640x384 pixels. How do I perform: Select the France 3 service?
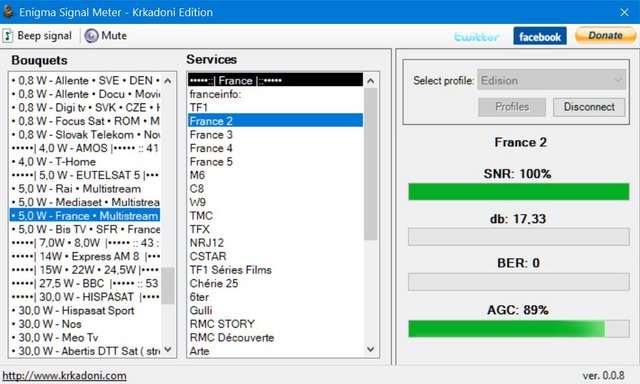[x=276, y=134]
